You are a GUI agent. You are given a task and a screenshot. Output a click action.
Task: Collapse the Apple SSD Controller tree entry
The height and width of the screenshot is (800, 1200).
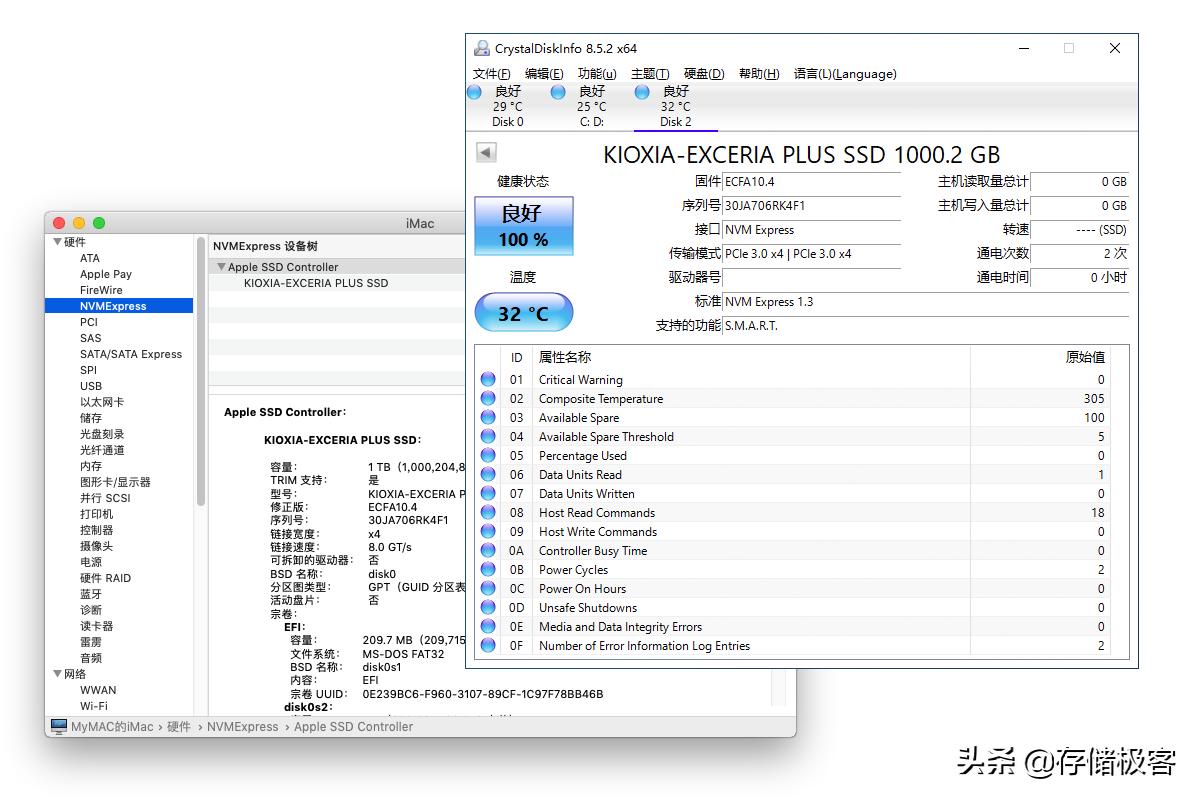(x=222, y=265)
